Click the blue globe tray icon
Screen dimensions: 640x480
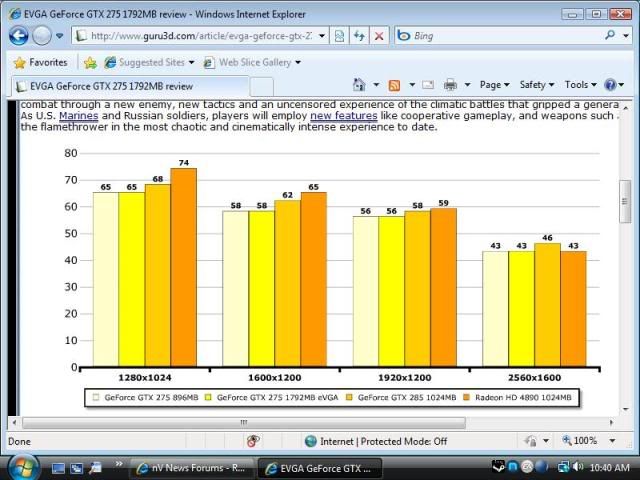pos(541,467)
